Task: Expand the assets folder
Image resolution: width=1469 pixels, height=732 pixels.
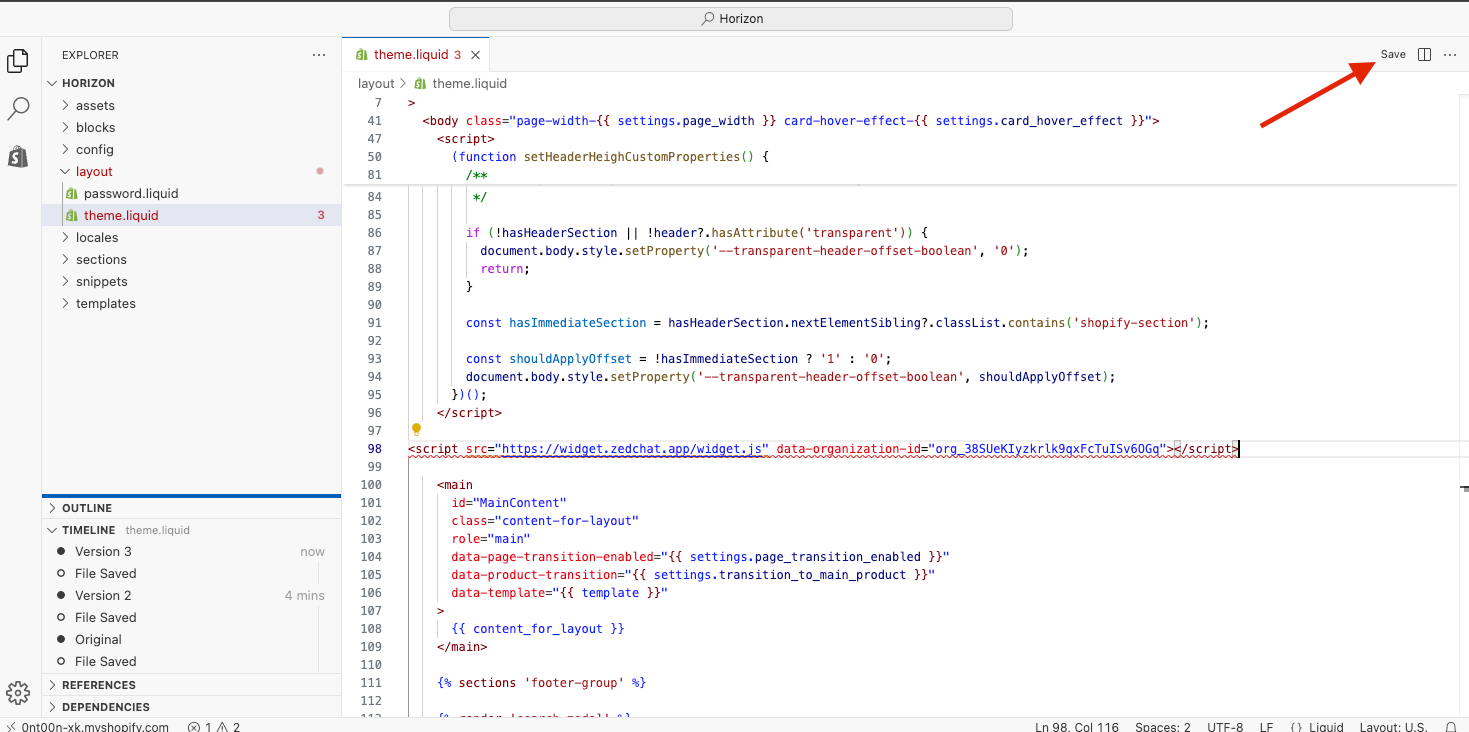Action: pos(95,105)
